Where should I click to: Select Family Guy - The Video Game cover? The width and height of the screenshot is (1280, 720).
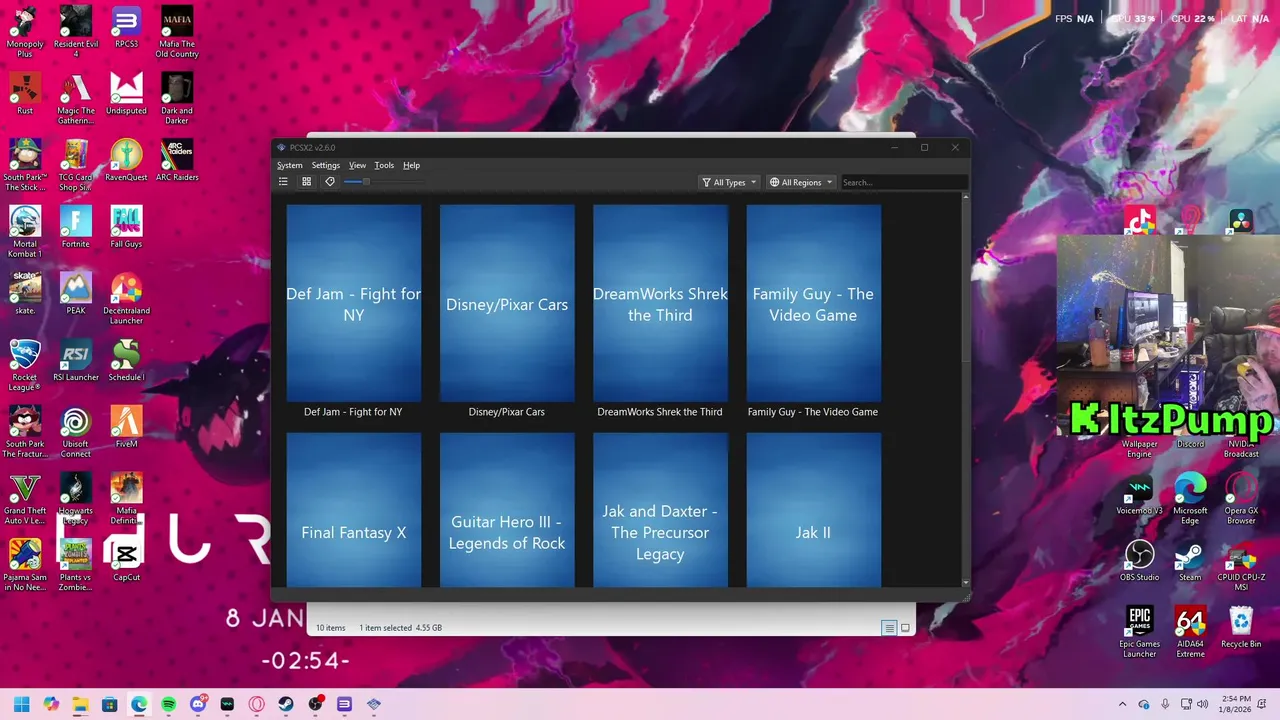(x=813, y=304)
